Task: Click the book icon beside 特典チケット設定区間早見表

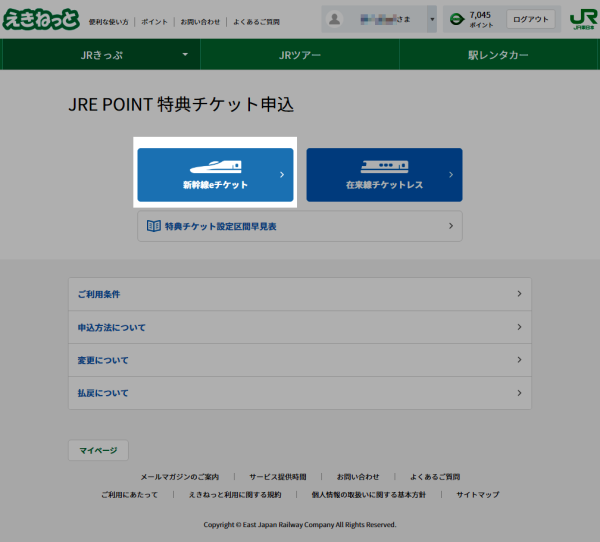Action: pyautogui.click(x=154, y=226)
